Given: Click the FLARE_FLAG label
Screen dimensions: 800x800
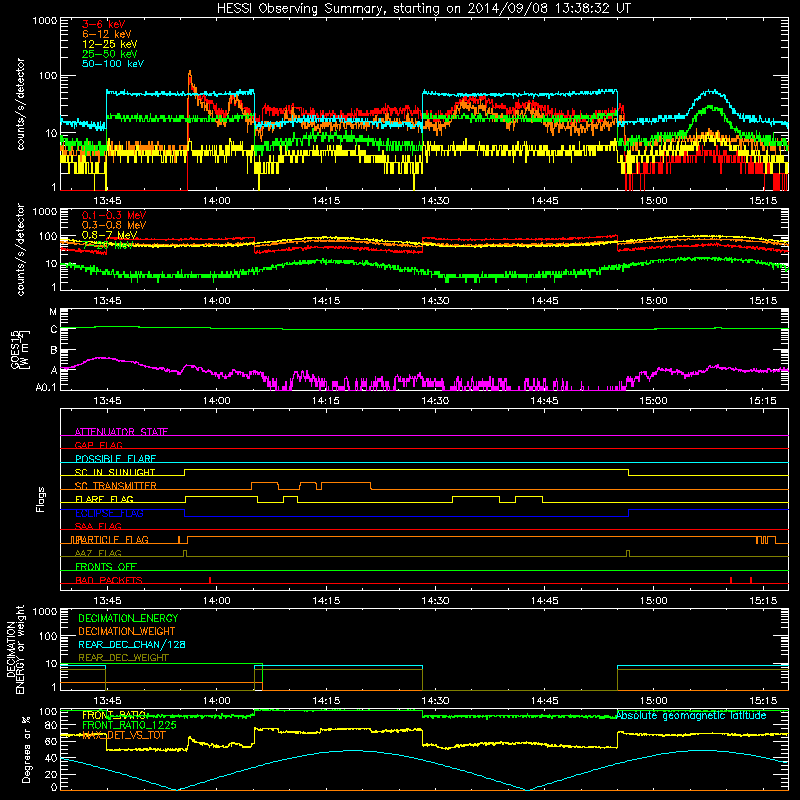Looking at the screenshot, I should pos(104,499).
